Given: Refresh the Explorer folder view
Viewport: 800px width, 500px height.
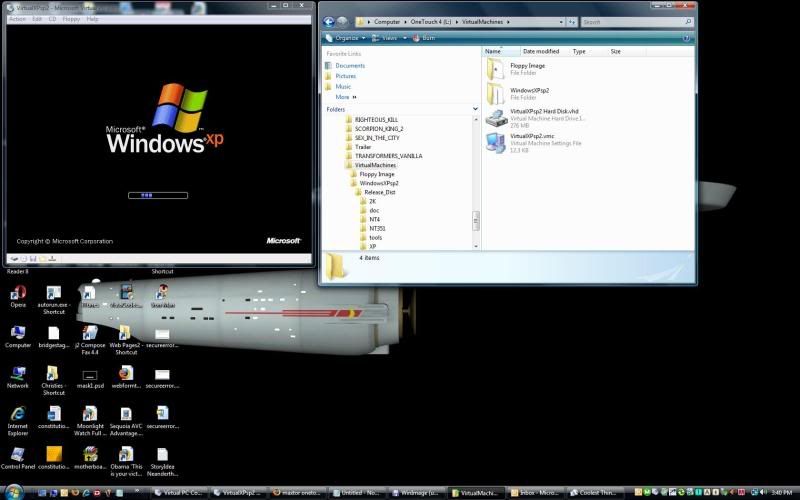Looking at the screenshot, I should click(571, 22).
